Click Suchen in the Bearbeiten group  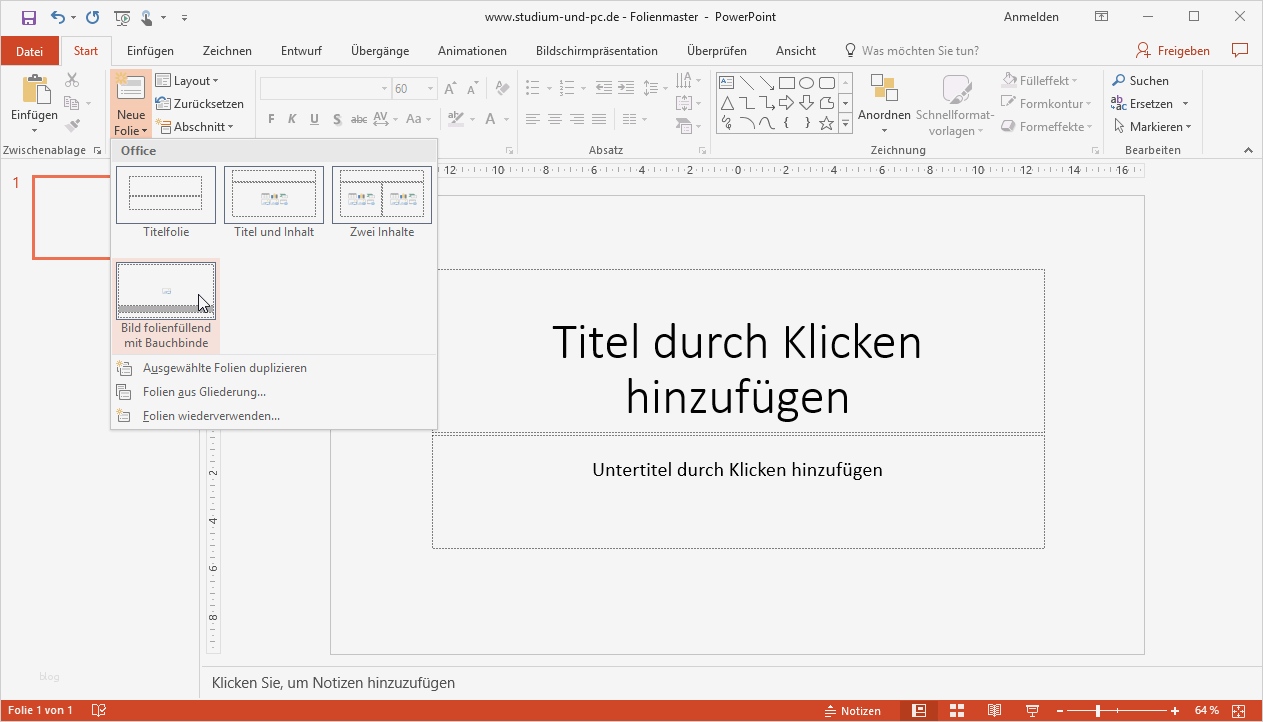point(1140,81)
